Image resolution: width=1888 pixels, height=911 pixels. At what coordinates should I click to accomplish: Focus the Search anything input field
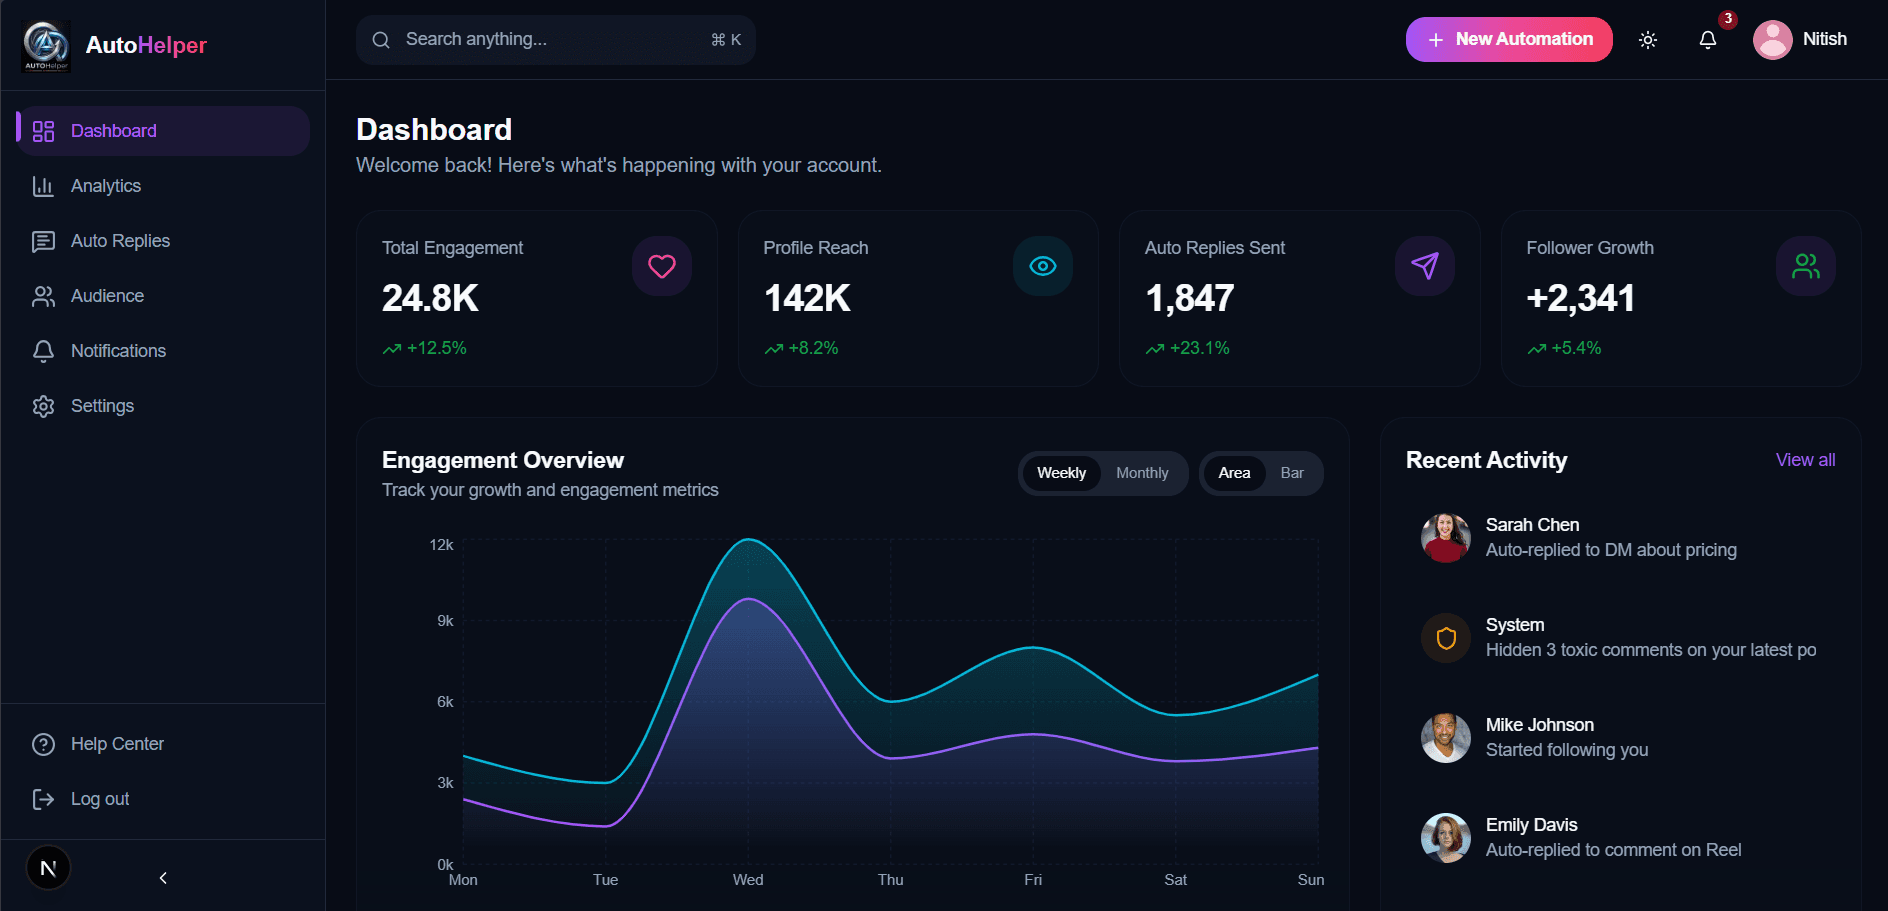pos(555,39)
